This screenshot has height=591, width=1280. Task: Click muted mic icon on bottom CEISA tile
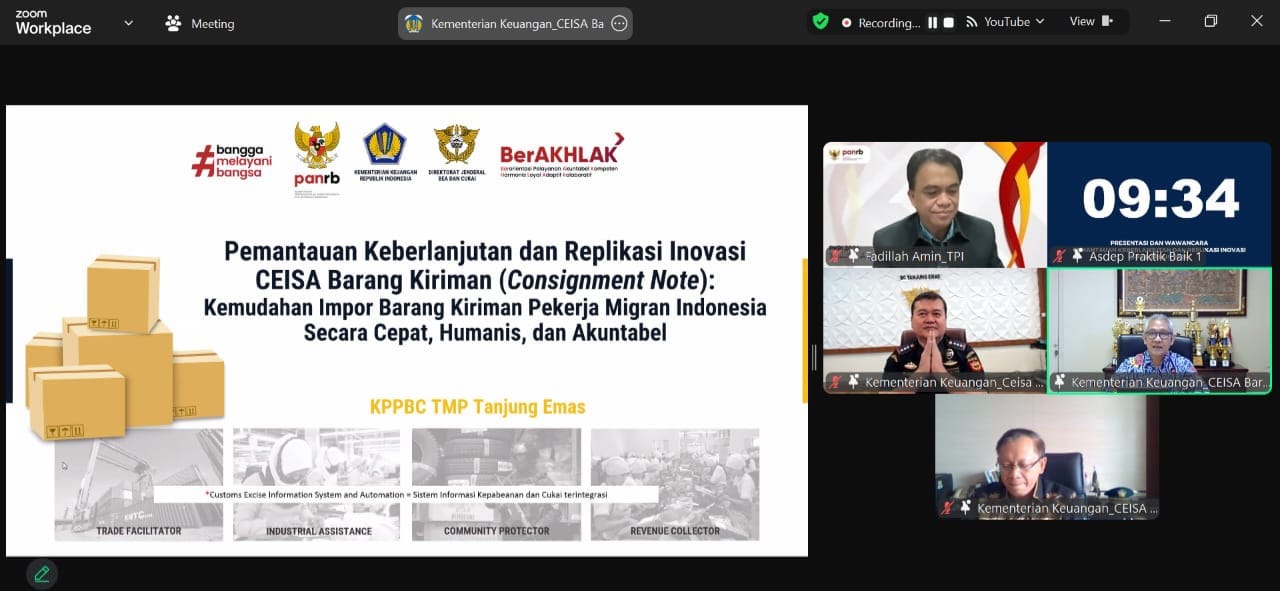point(947,508)
